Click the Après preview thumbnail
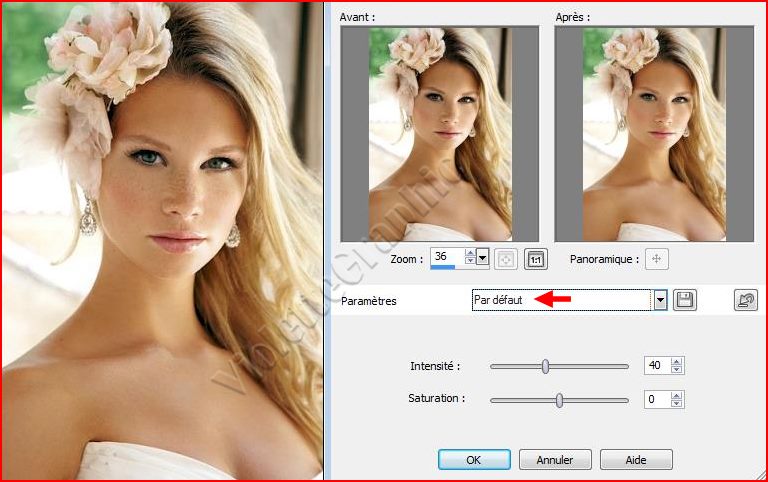 [x=653, y=134]
